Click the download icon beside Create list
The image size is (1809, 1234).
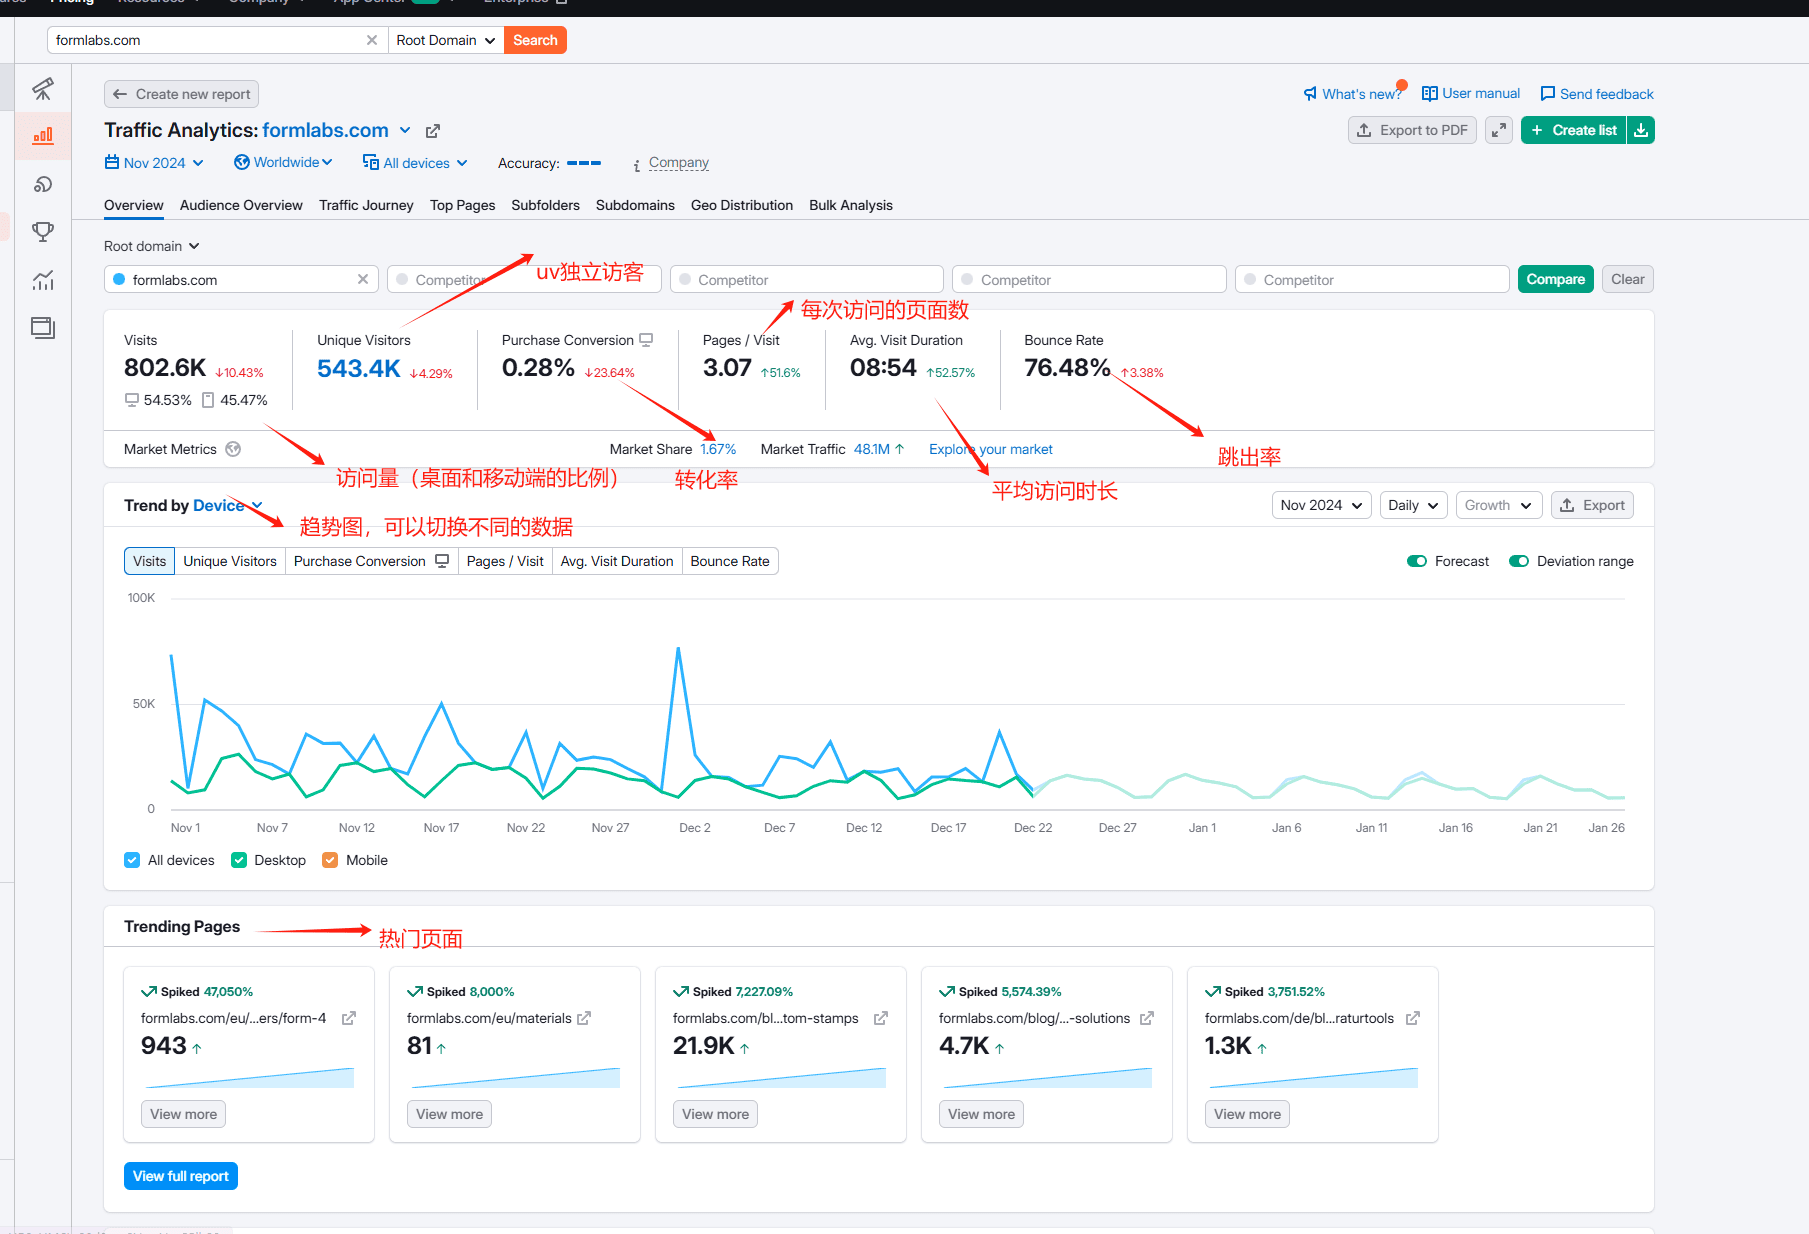pyautogui.click(x=1641, y=130)
